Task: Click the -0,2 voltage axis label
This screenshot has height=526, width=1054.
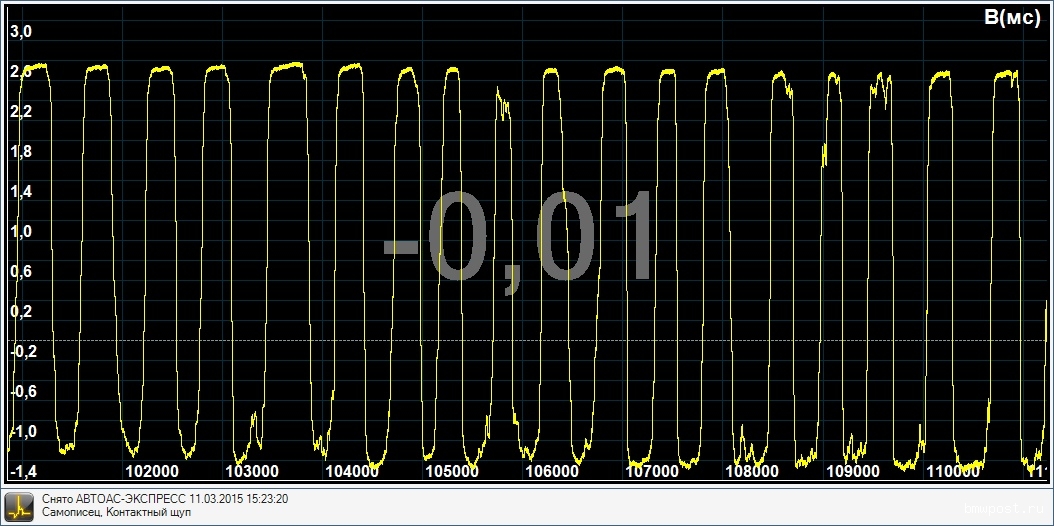Action: pos(23,352)
